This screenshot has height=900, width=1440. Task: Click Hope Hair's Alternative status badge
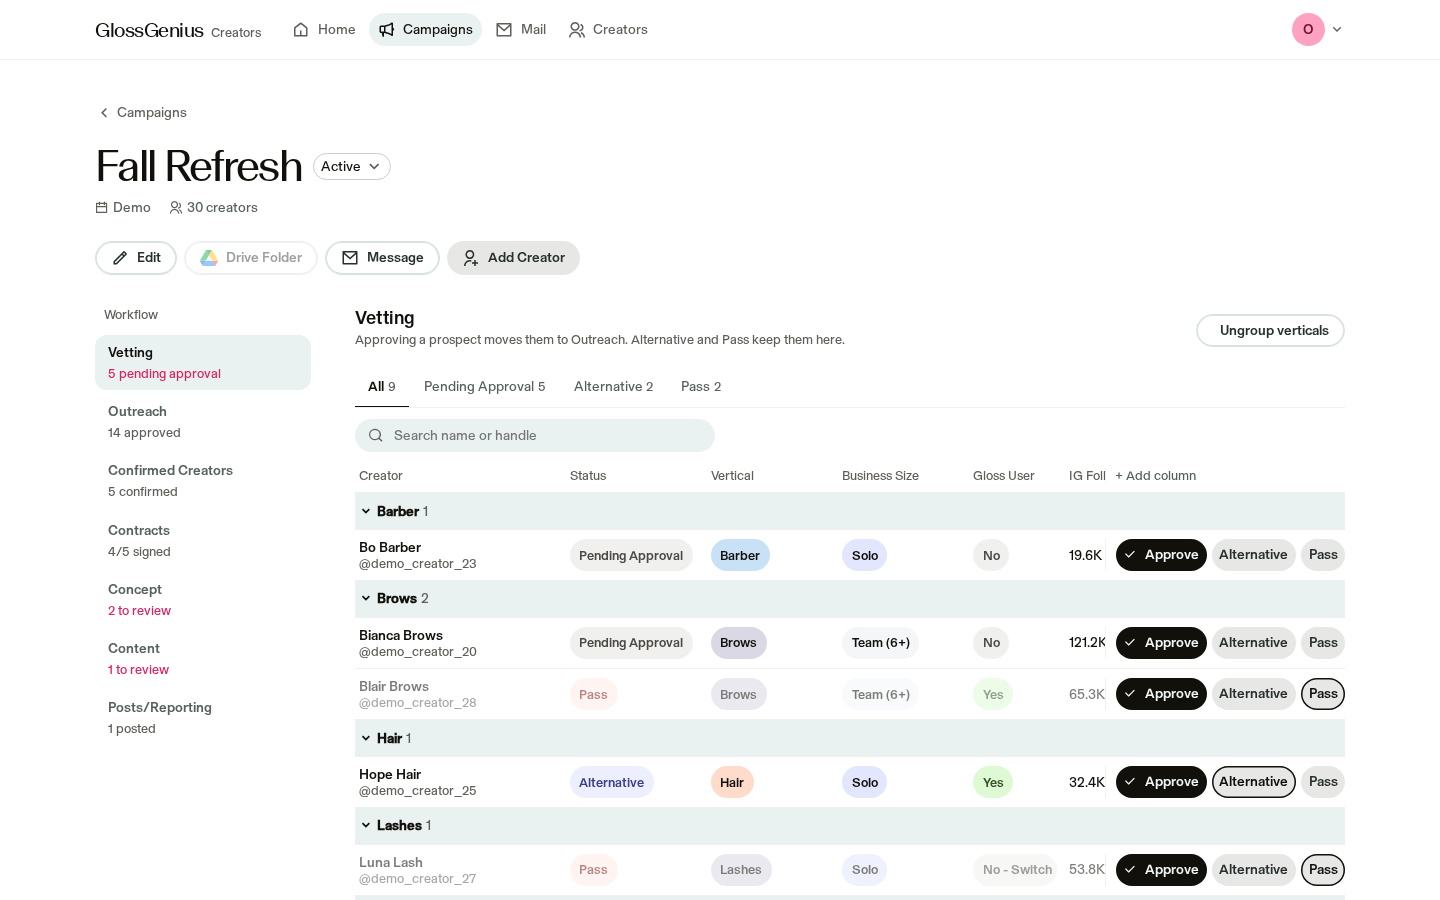coord(611,783)
